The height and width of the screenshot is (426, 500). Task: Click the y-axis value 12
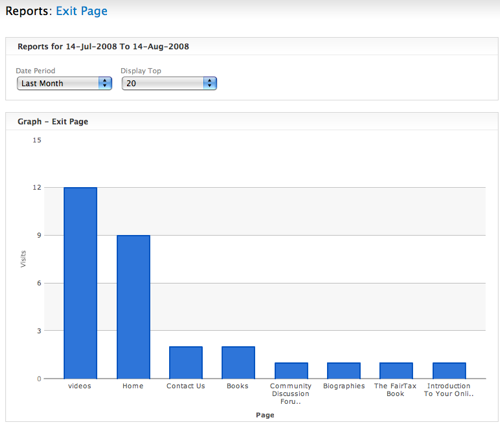(37, 188)
